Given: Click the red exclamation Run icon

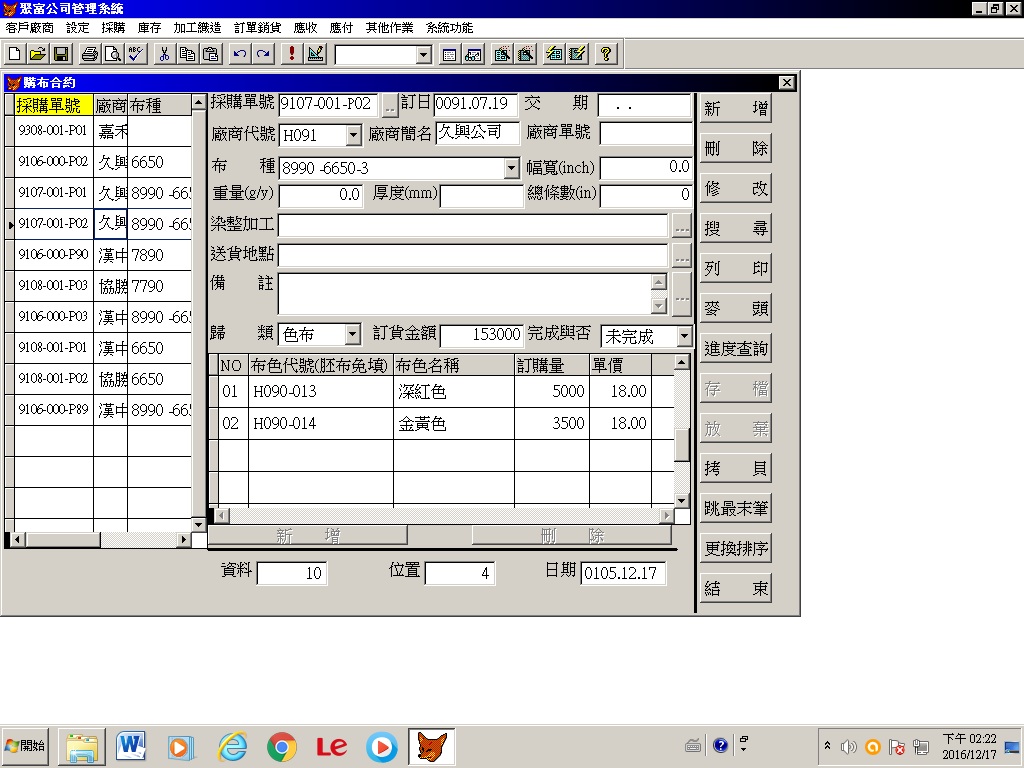Looking at the screenshot, I should [x=292, y=54].
